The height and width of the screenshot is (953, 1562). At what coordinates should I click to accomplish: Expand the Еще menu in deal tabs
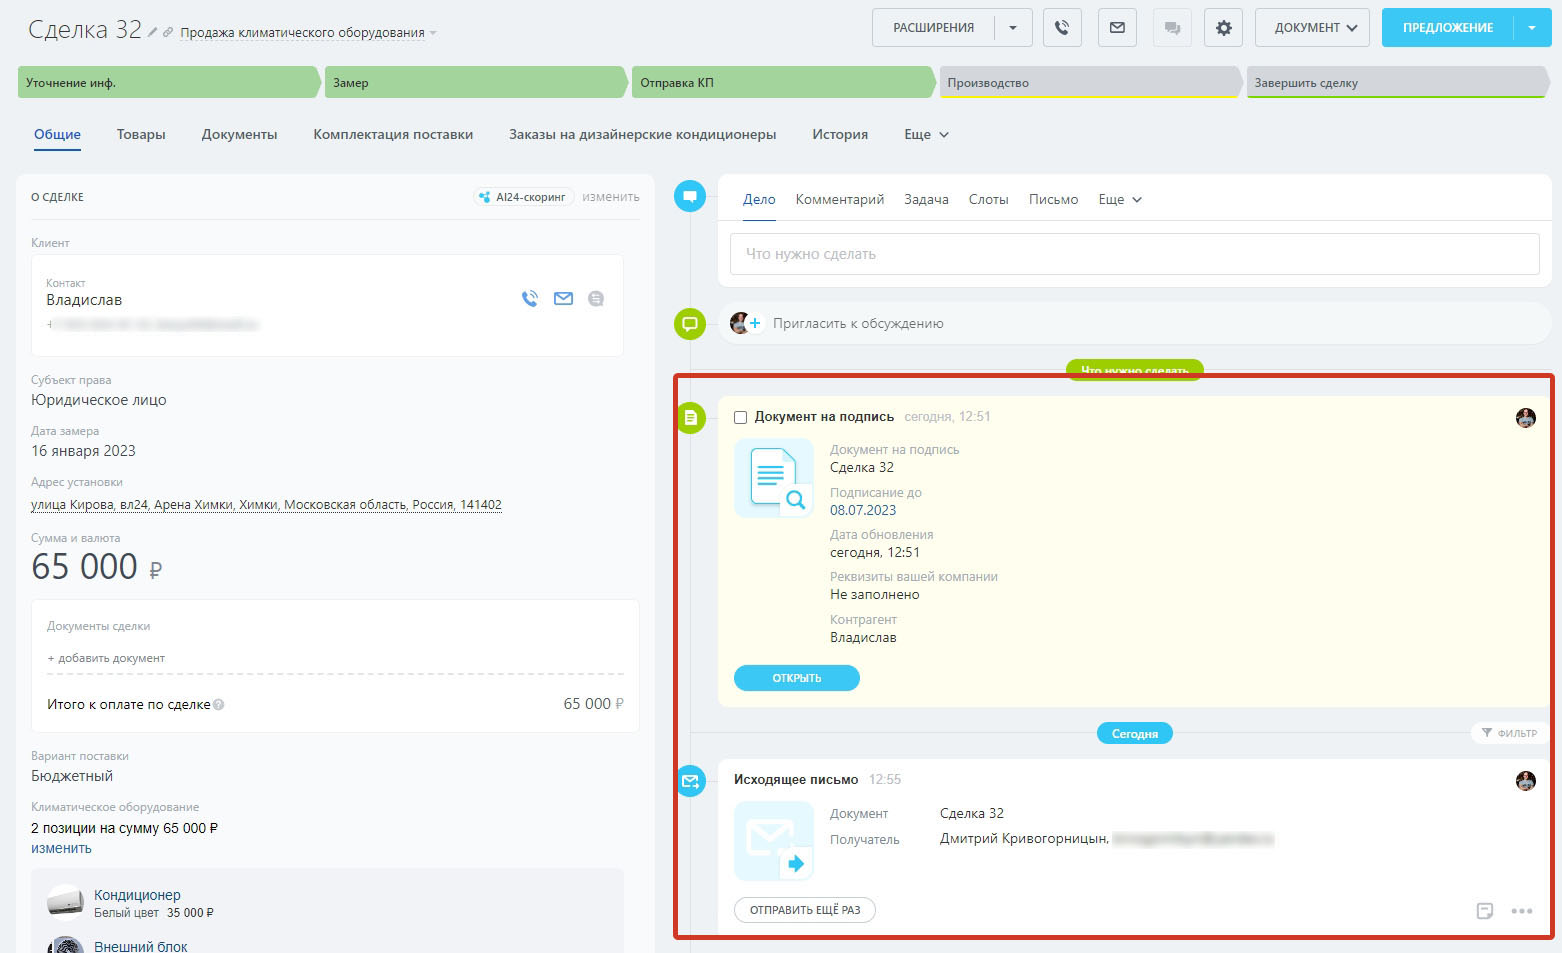(926, 134)
